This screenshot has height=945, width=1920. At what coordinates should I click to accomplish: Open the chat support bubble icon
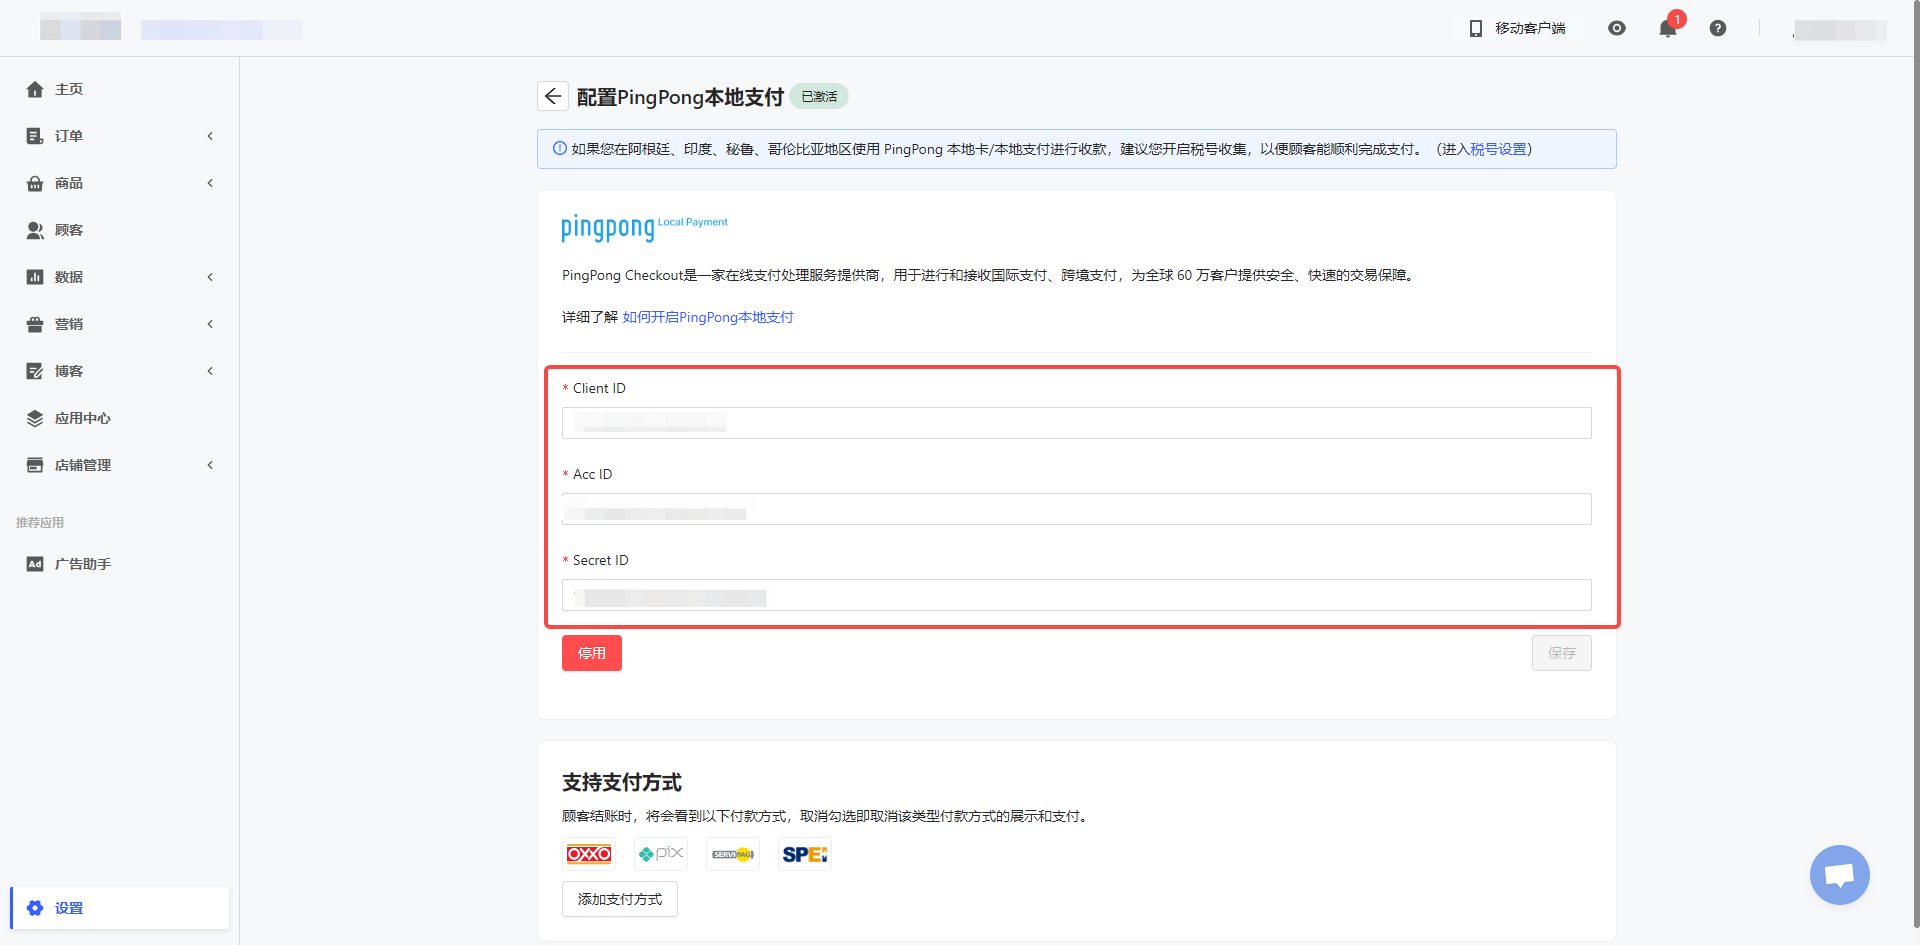pos(1840,875)
